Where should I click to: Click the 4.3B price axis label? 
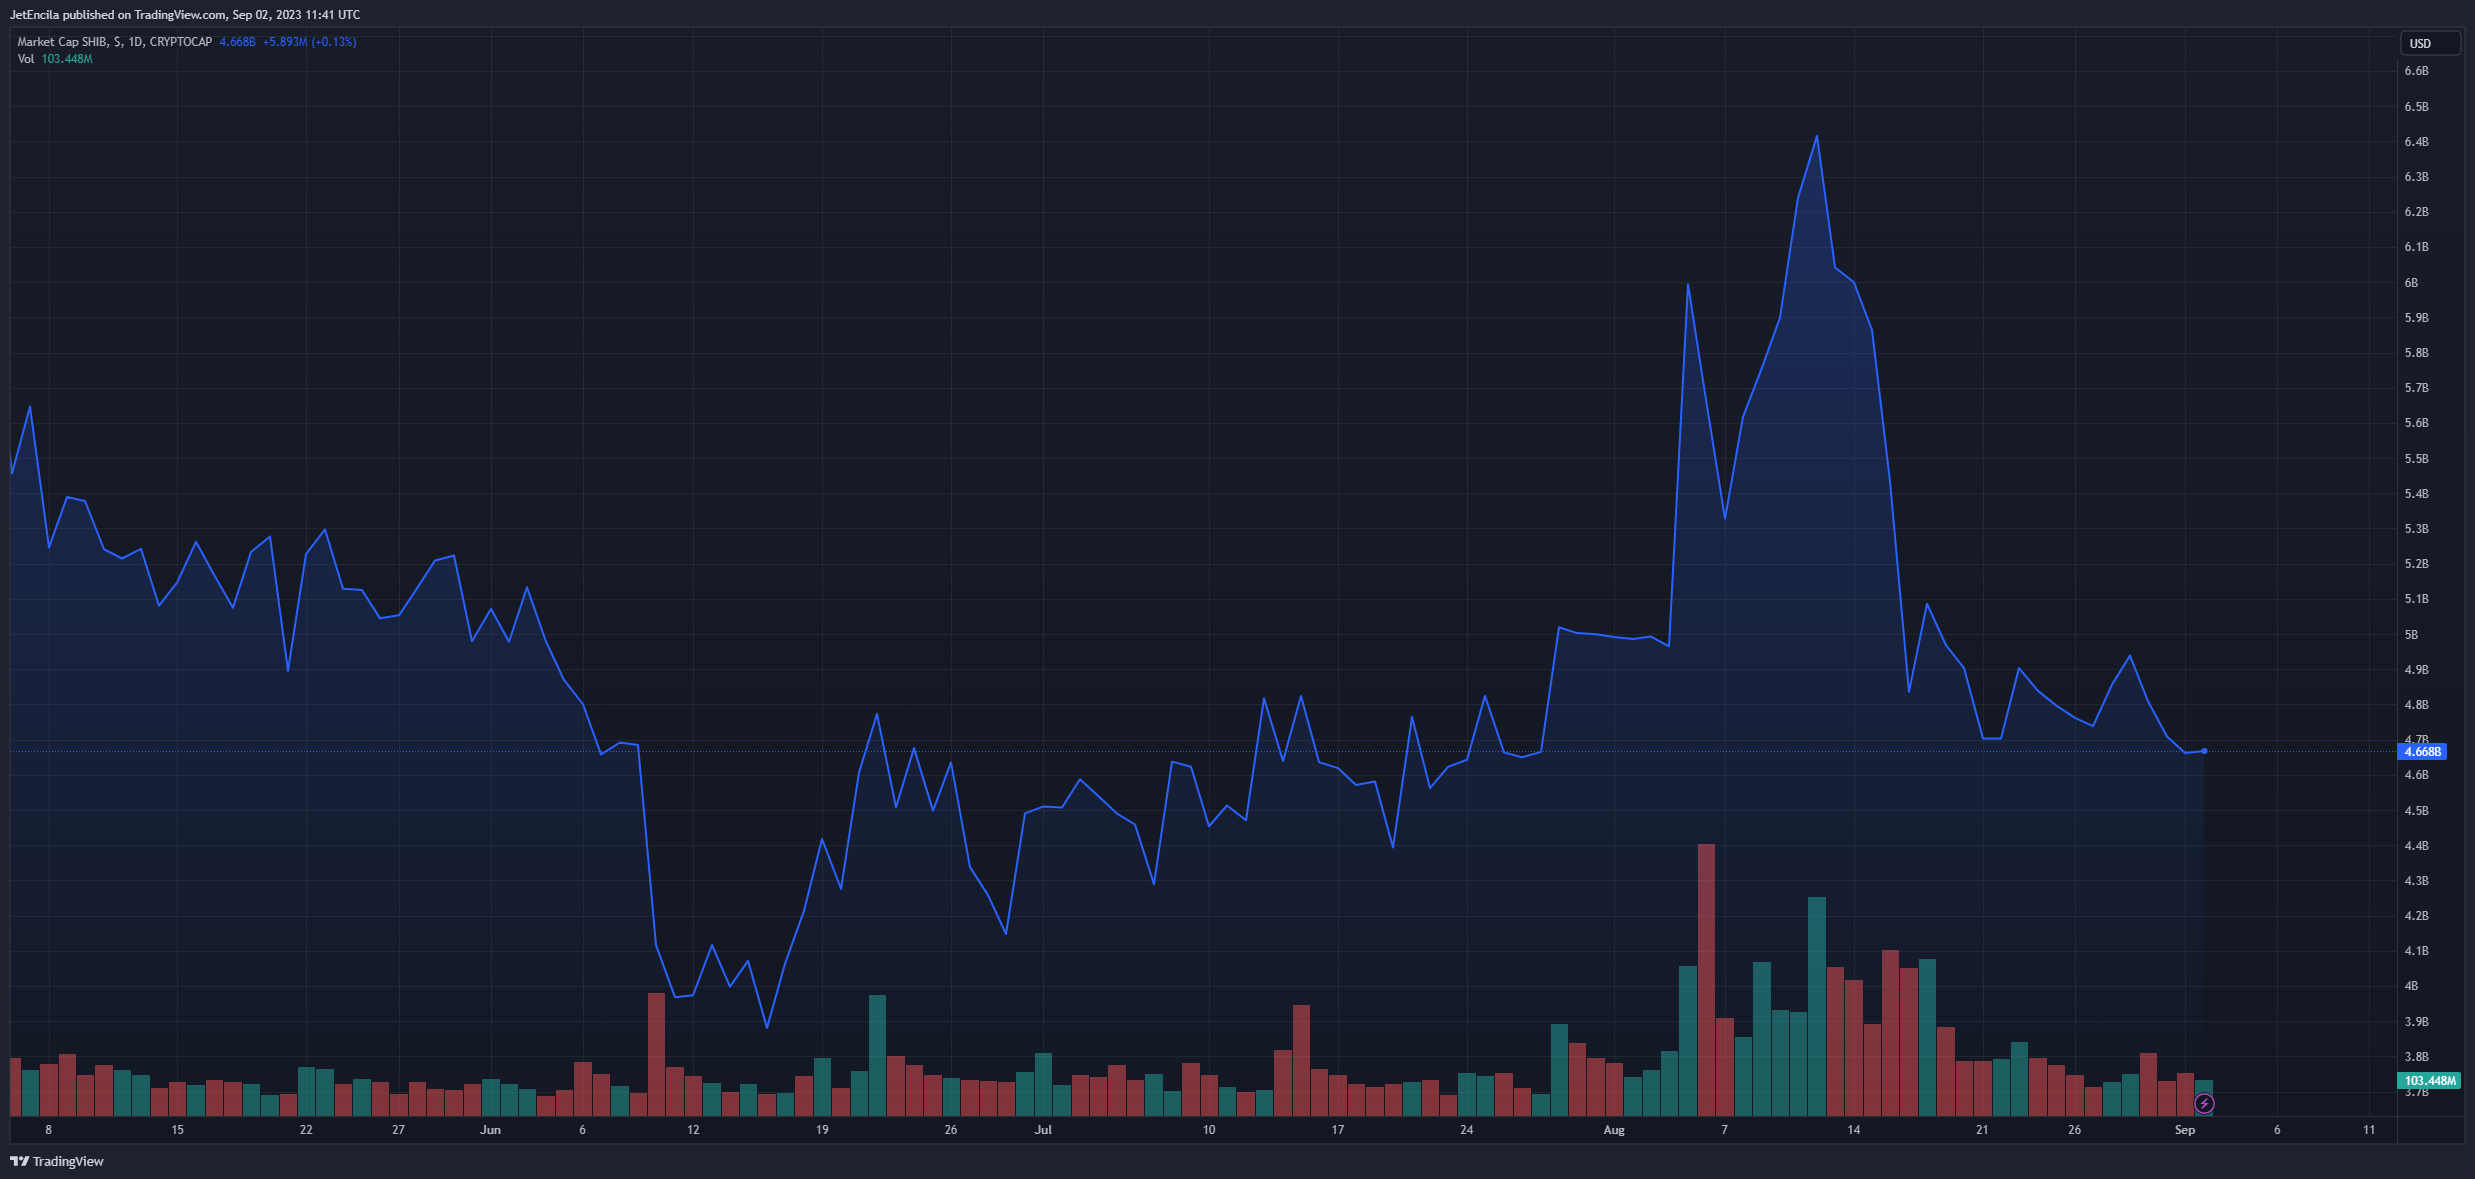coord(2416,881)
